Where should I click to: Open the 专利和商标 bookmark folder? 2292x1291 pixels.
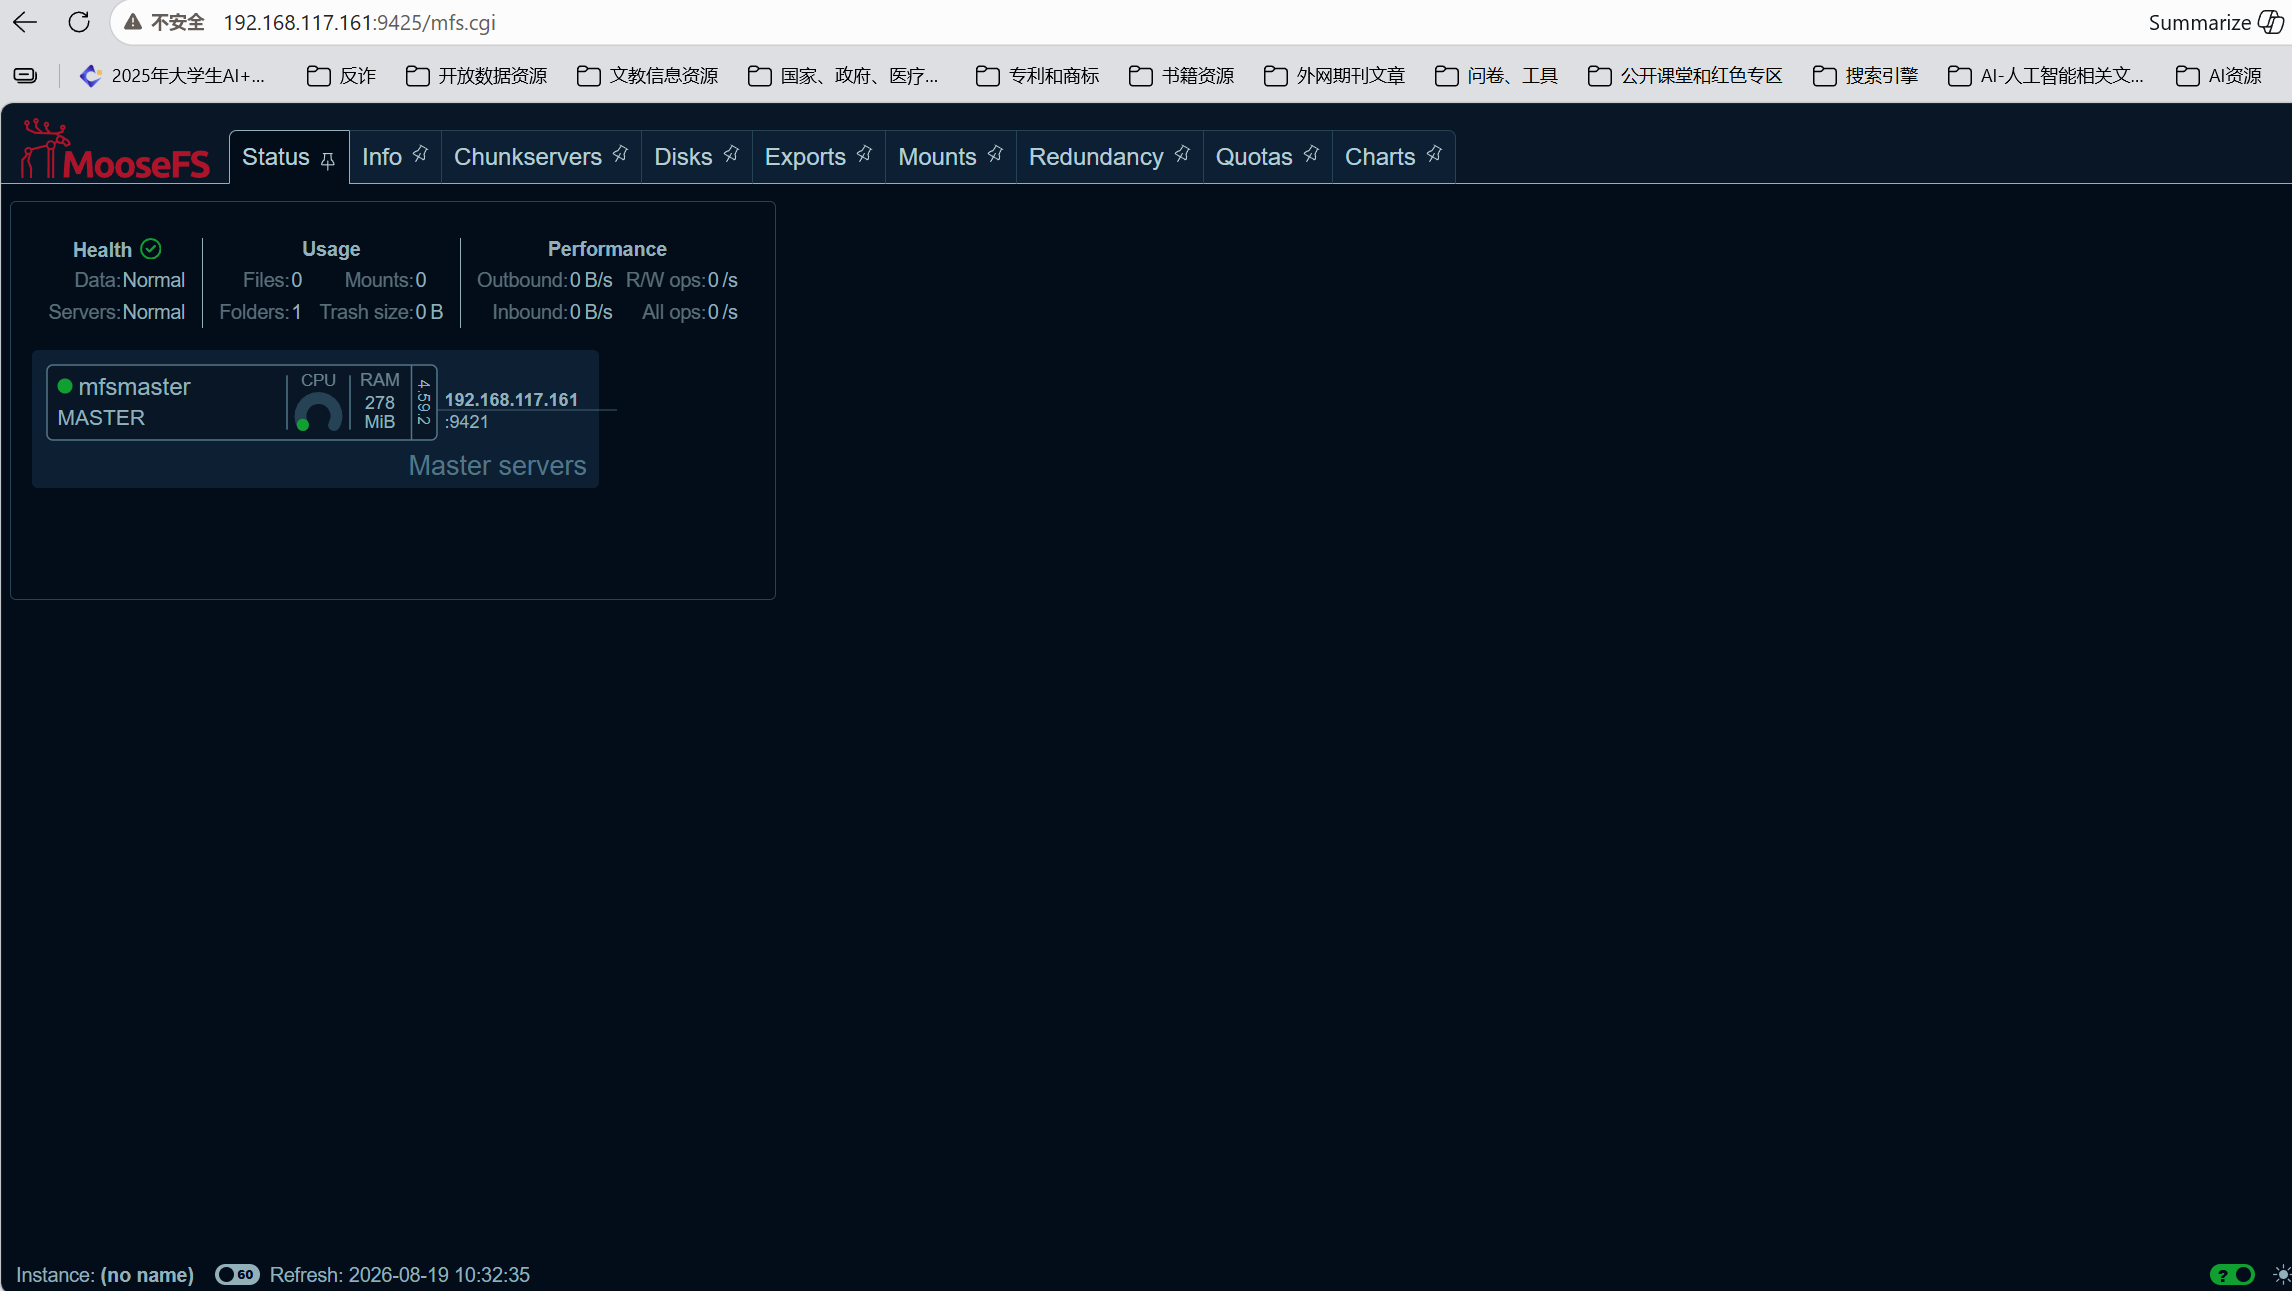[x=1038, y=76]
